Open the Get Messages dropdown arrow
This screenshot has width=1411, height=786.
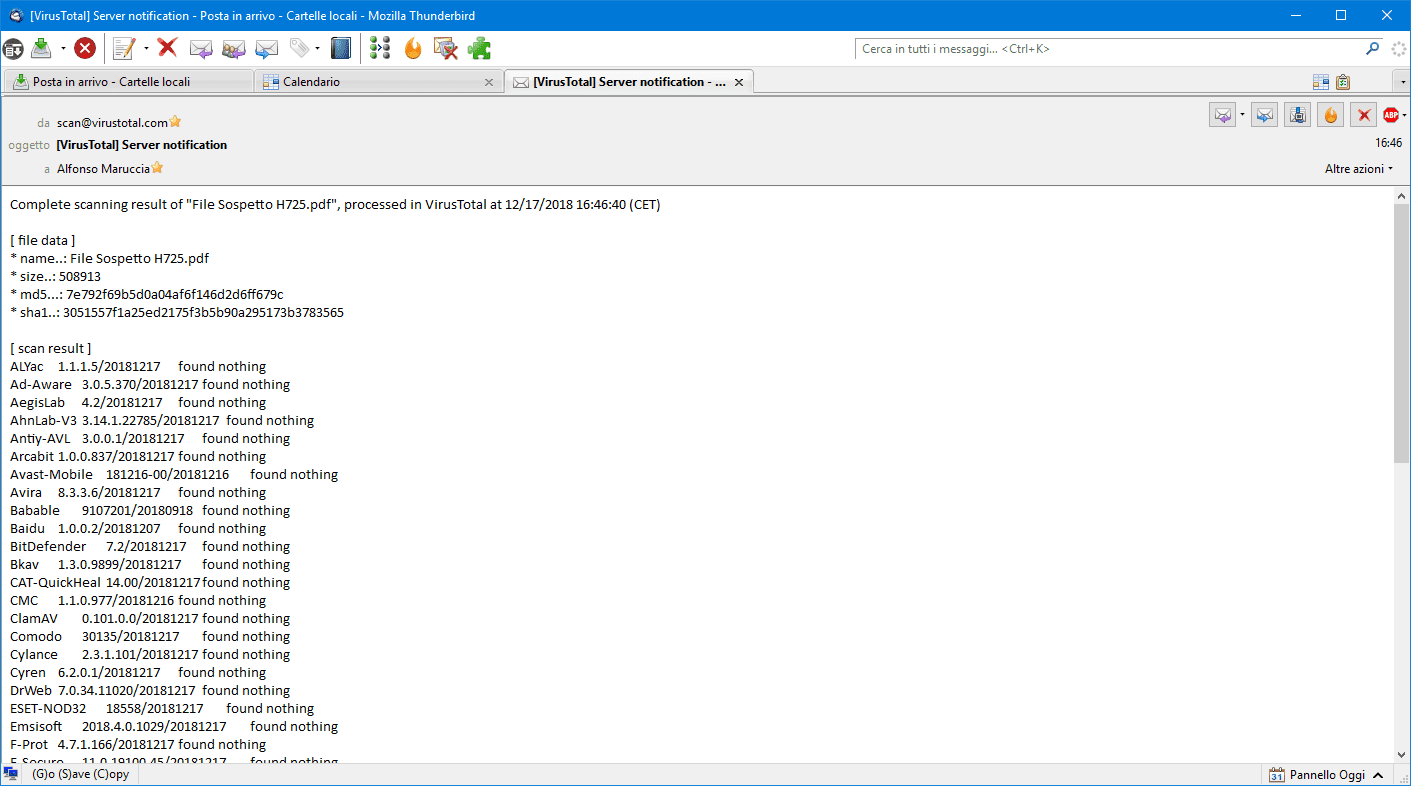(x=63, y=48)
